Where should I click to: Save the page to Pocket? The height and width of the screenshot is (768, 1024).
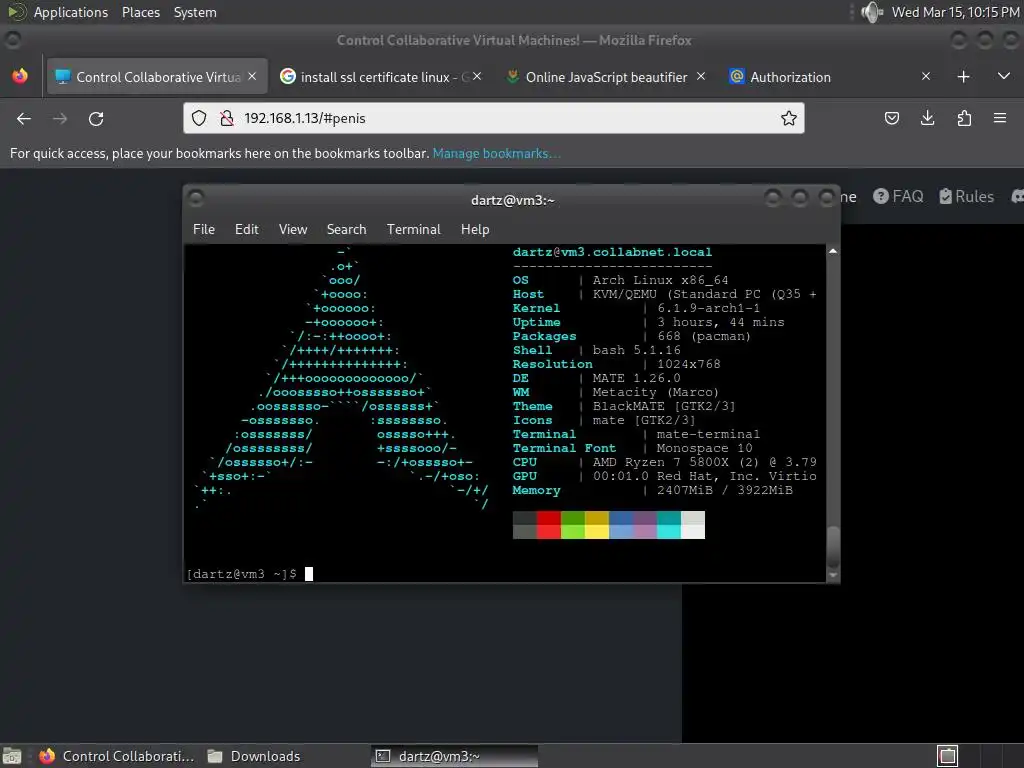tap(891, 118)
